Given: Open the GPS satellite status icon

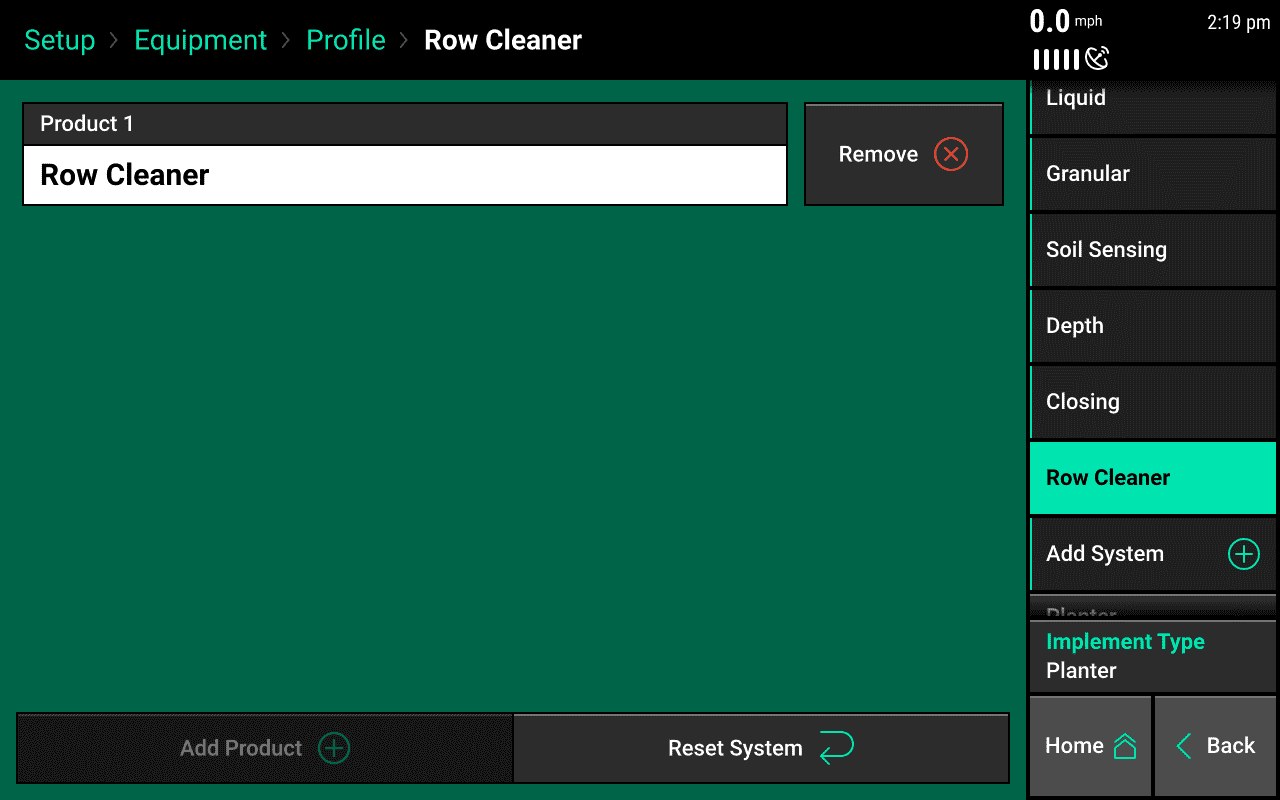Looking at the screenshot, I should (x=1097, y=59).
